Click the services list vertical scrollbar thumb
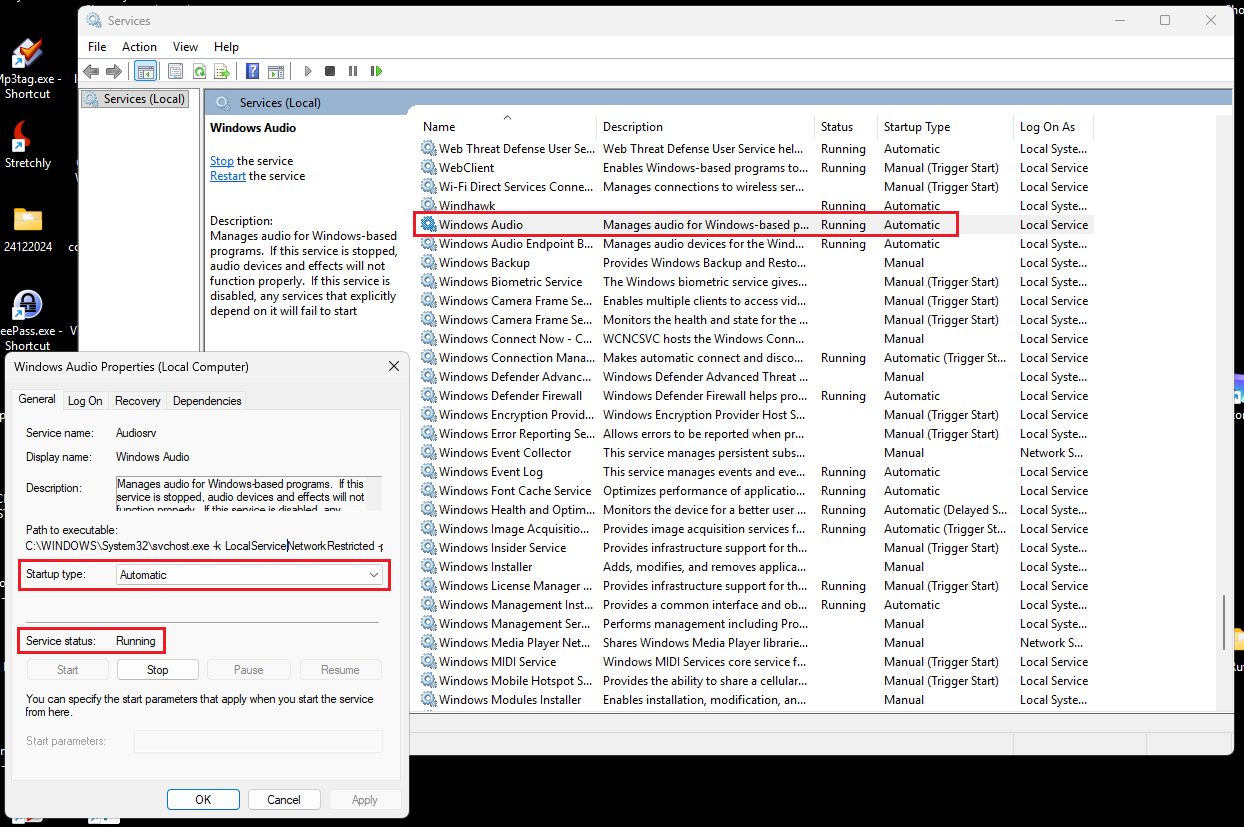 click(1224, 621)
